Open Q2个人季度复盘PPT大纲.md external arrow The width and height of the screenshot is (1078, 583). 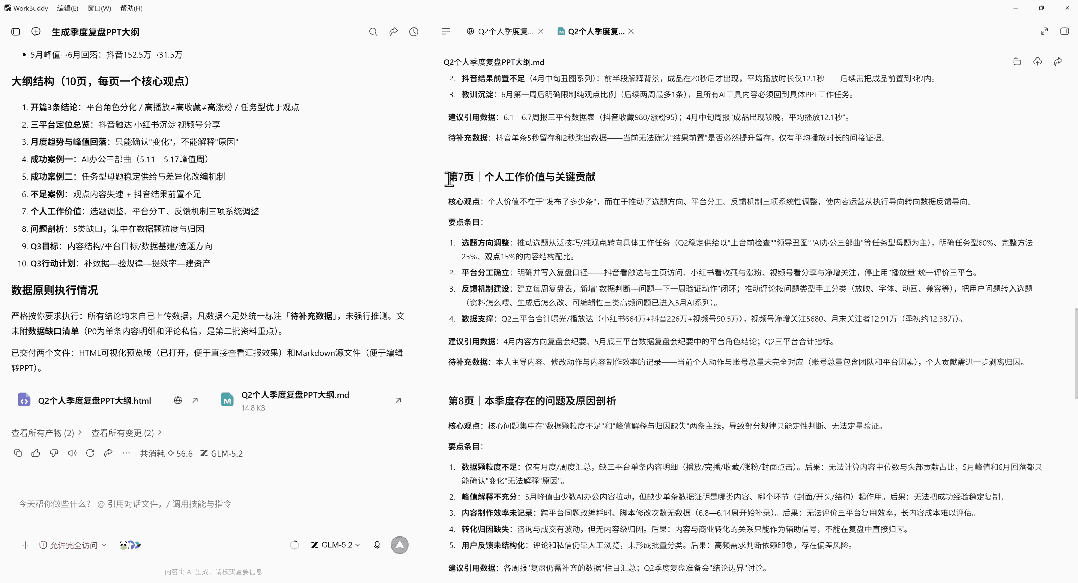pyautogui.click(x=398, y=400)
